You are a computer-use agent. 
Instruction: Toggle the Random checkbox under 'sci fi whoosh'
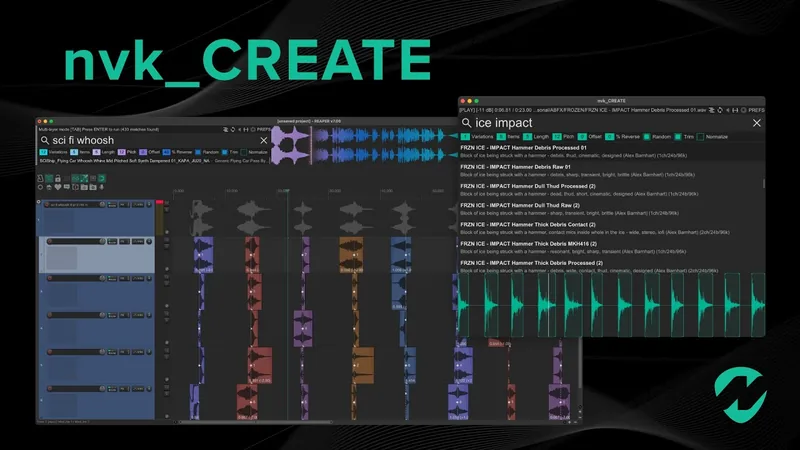pyautogui.click(x=198, y=152)
